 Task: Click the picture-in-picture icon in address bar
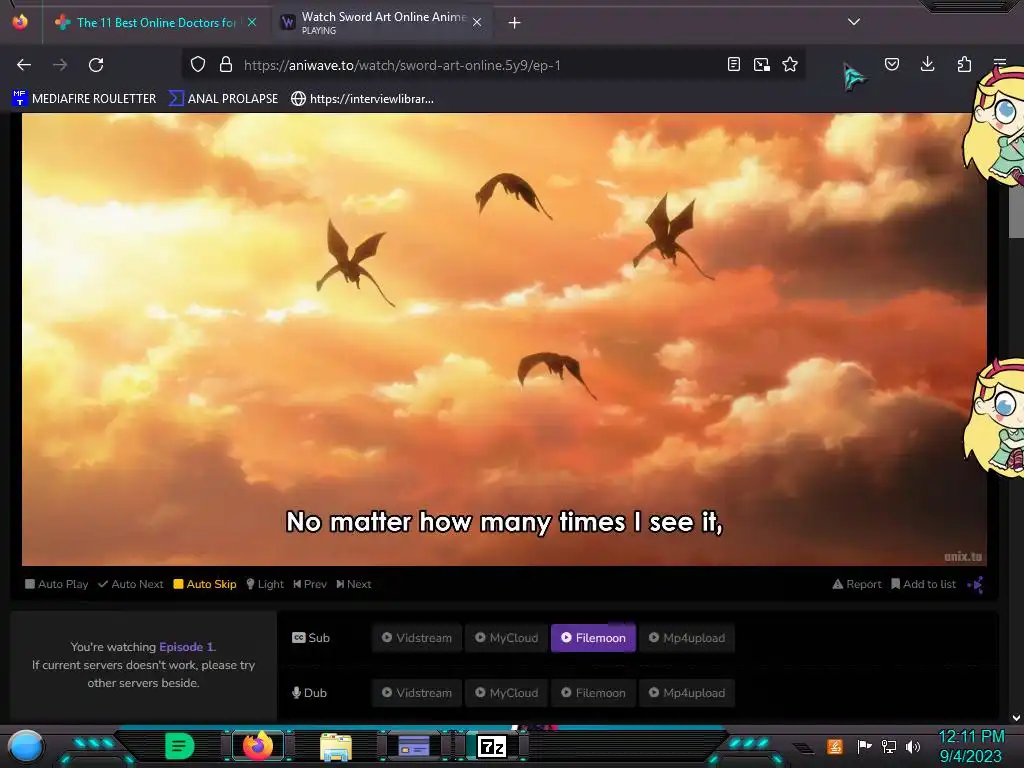[761, 64]
